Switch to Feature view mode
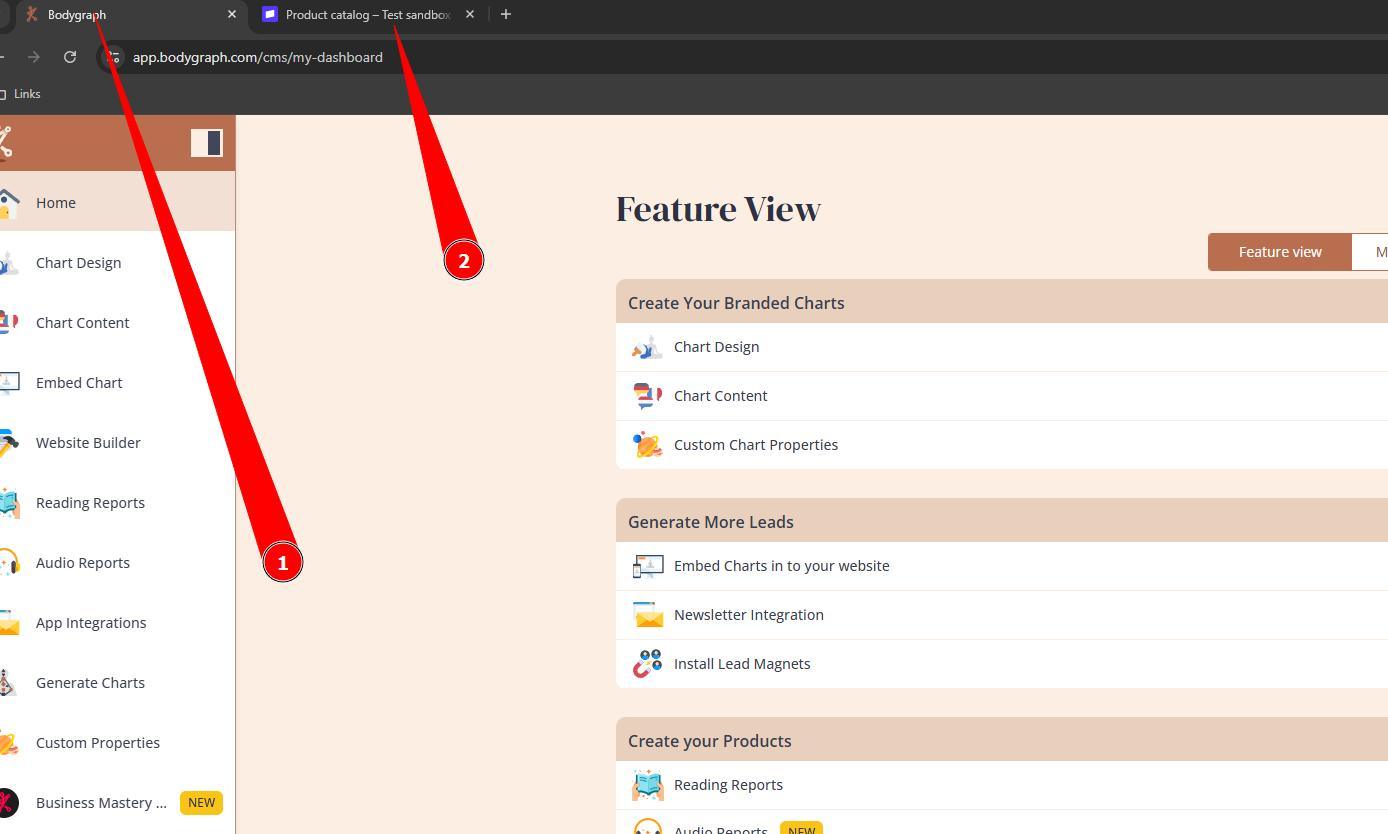Viewport: 1388px width, 834px height. coord(1279,252)
